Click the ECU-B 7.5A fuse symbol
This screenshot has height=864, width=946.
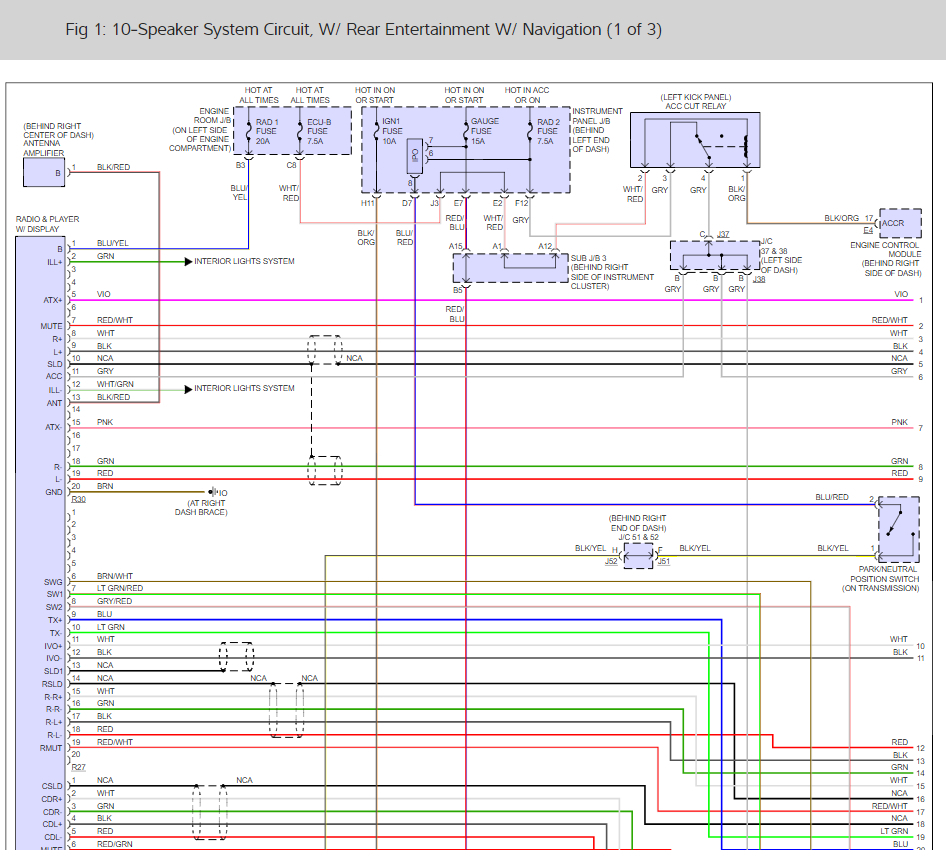(300, 131)
